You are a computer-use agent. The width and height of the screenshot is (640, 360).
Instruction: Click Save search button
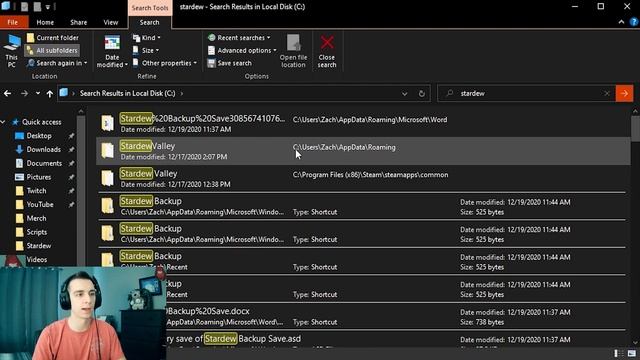coord(229,63)
